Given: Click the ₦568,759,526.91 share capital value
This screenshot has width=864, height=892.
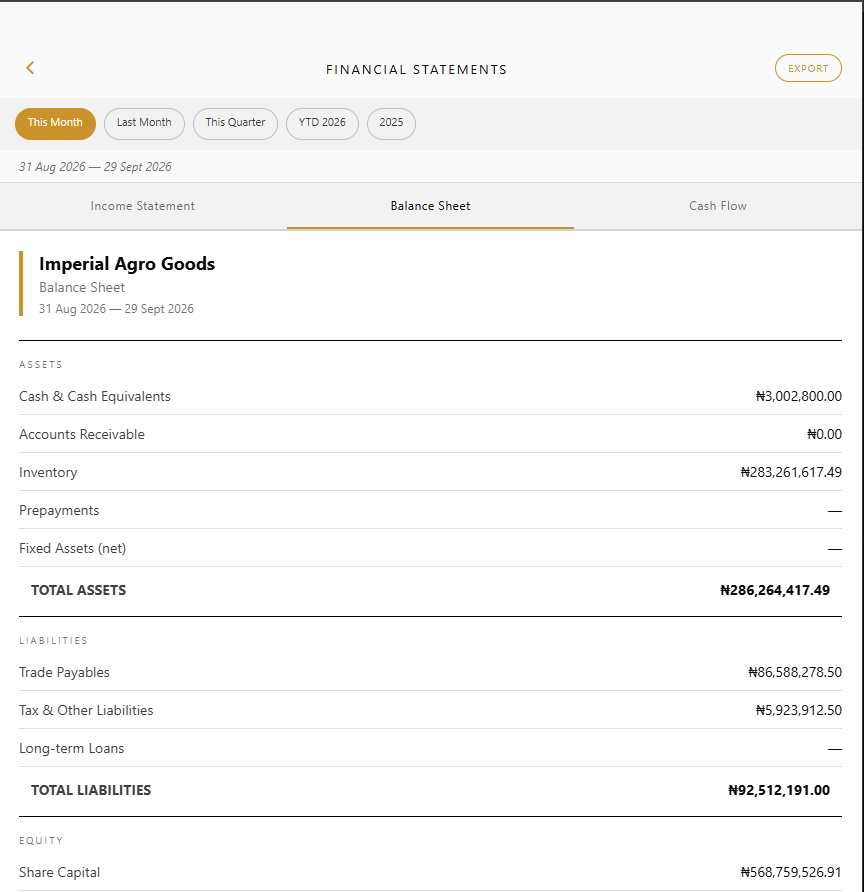Looking at the screenshot, I should [x=791, y=873].
